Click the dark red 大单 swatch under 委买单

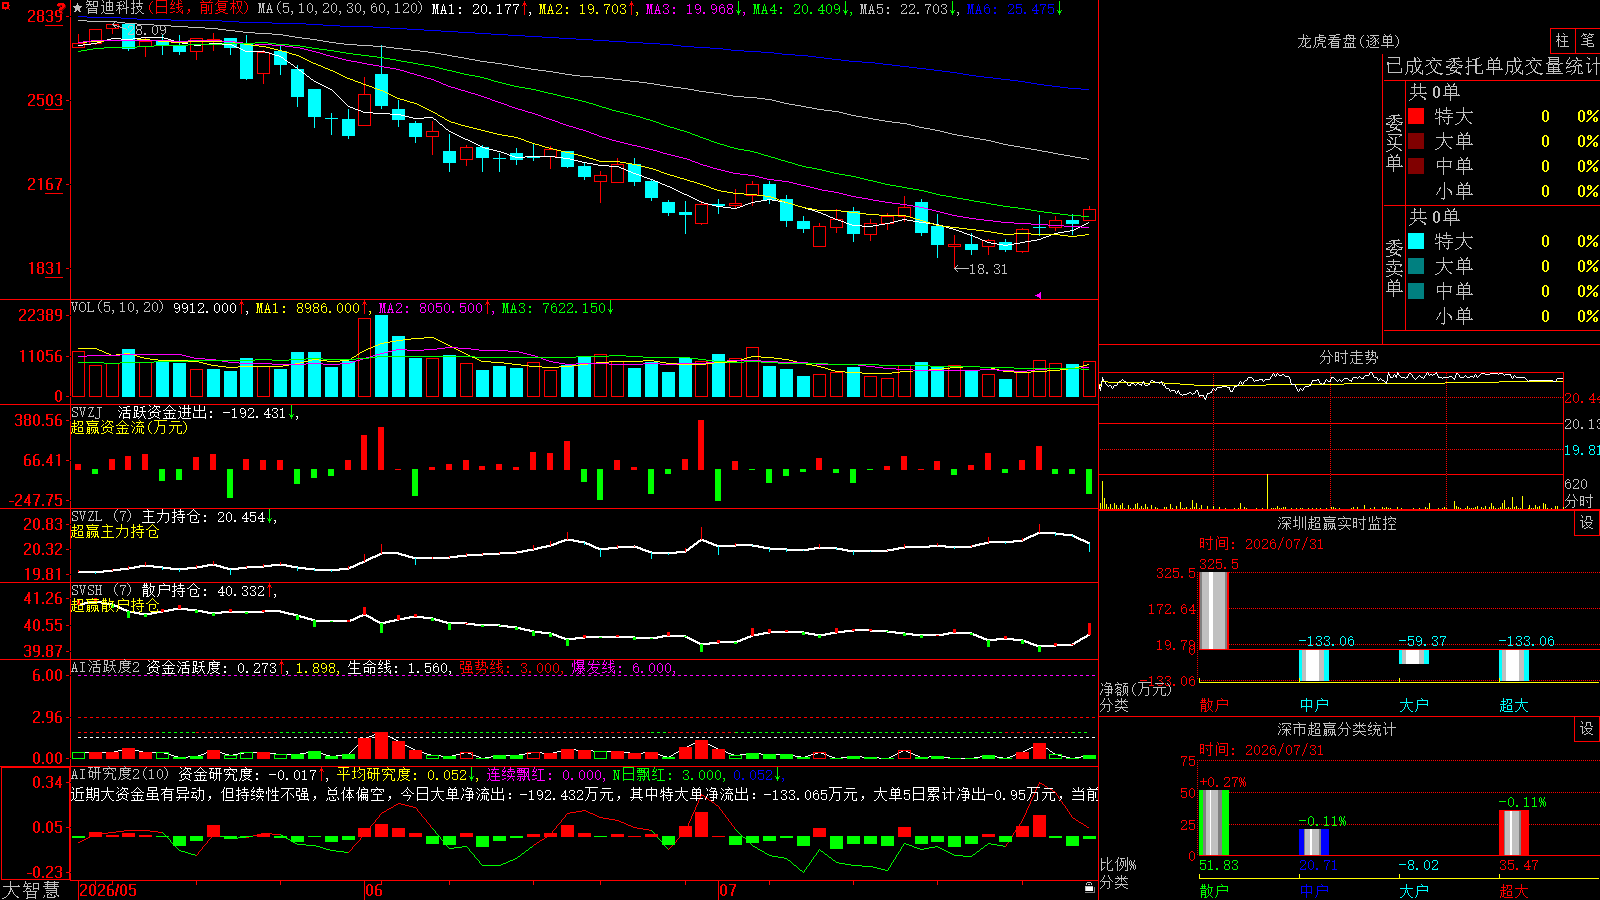(1416, 141)
